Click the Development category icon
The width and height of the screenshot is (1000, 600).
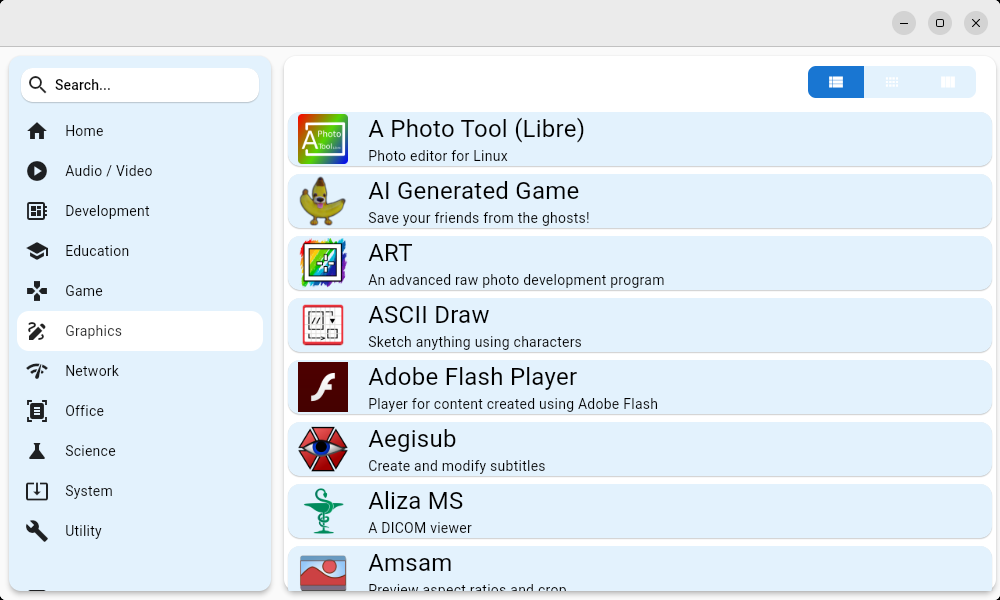(x=37, y=211)
